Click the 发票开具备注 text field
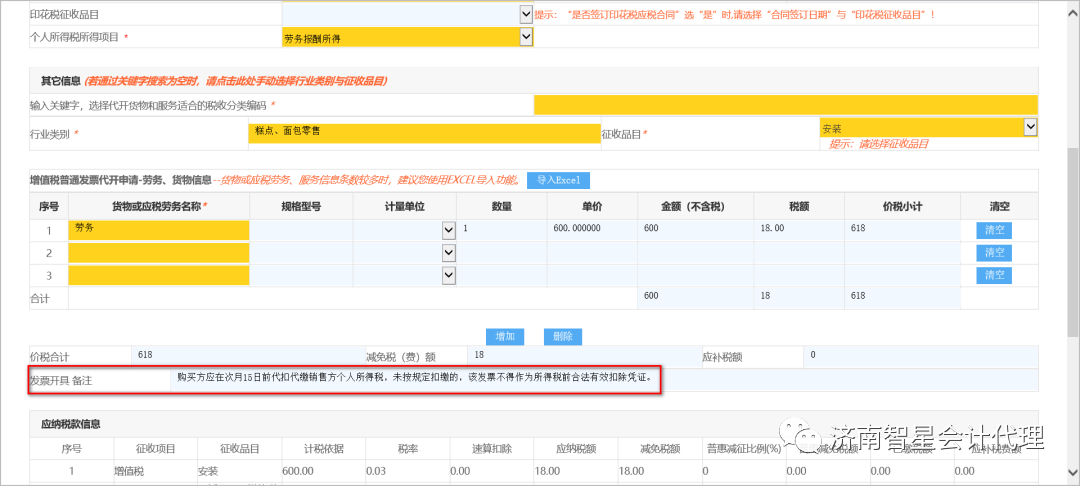The image size is (1080, 486). click(x=603, y=380)
